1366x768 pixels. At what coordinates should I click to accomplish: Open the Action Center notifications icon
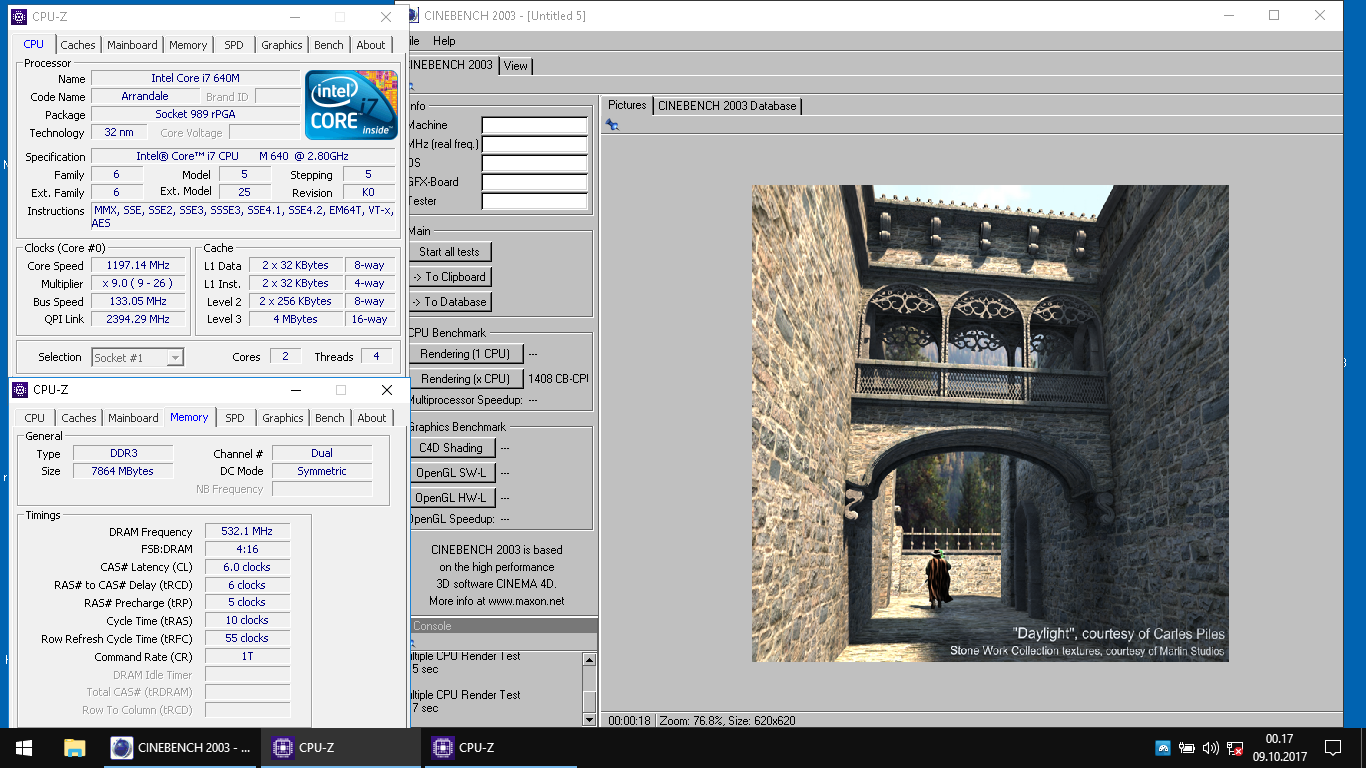[x=1332, y=747]
